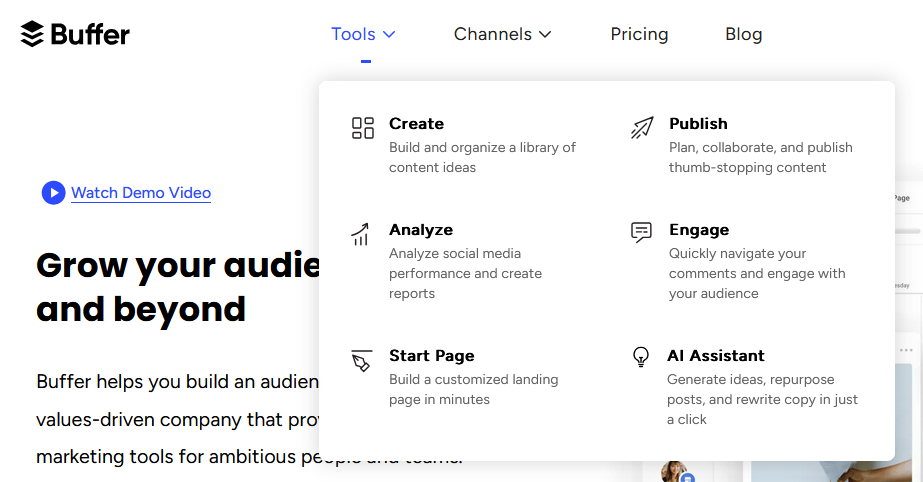Click the Publish paper plane icon
The width and height of the screenshot is (923, 482).
[642, 128]
